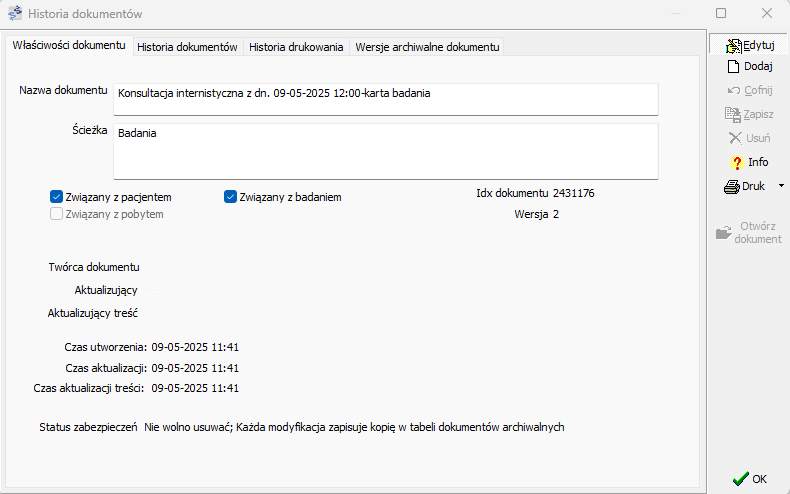Screen dimensions: 790x494
Task: Uncheck the Związany z pacjentem checkbox
Action: (x=57, y=197)
